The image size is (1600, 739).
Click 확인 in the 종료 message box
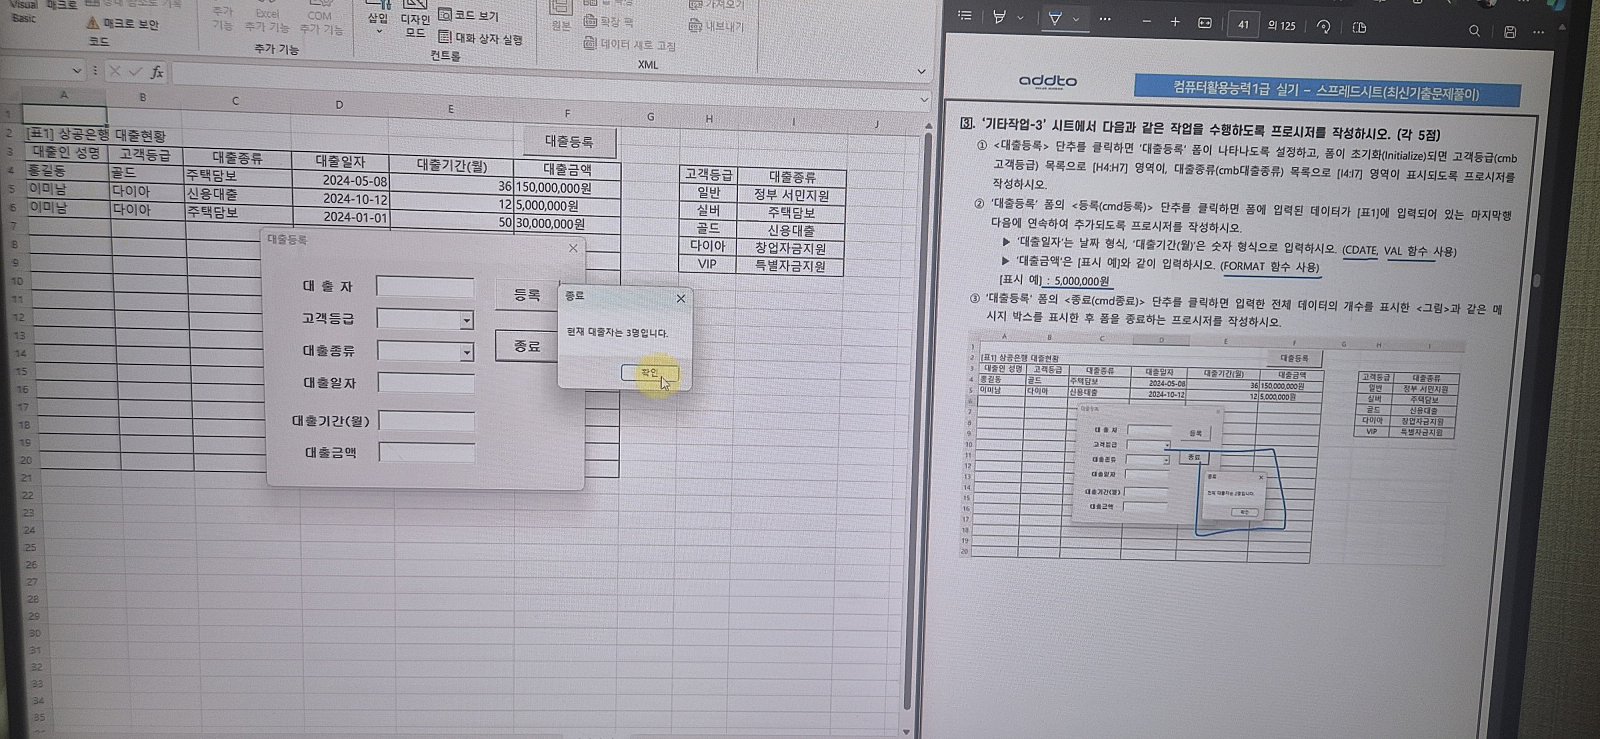pyautogui.click(x=649, y=373)
